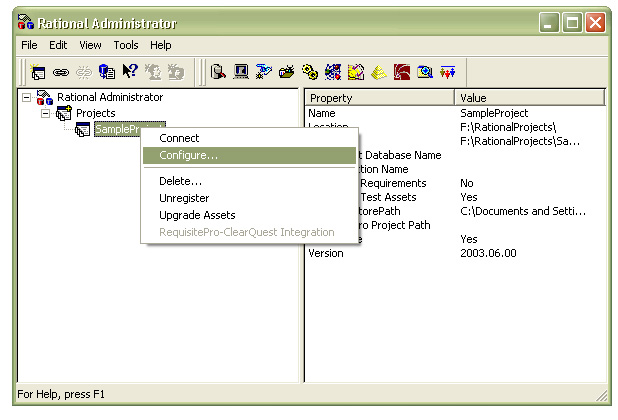Click the magnifier over window toolbar icon
Image resolution: width=618 pixels, height=420 pixels.
point(425,72)
